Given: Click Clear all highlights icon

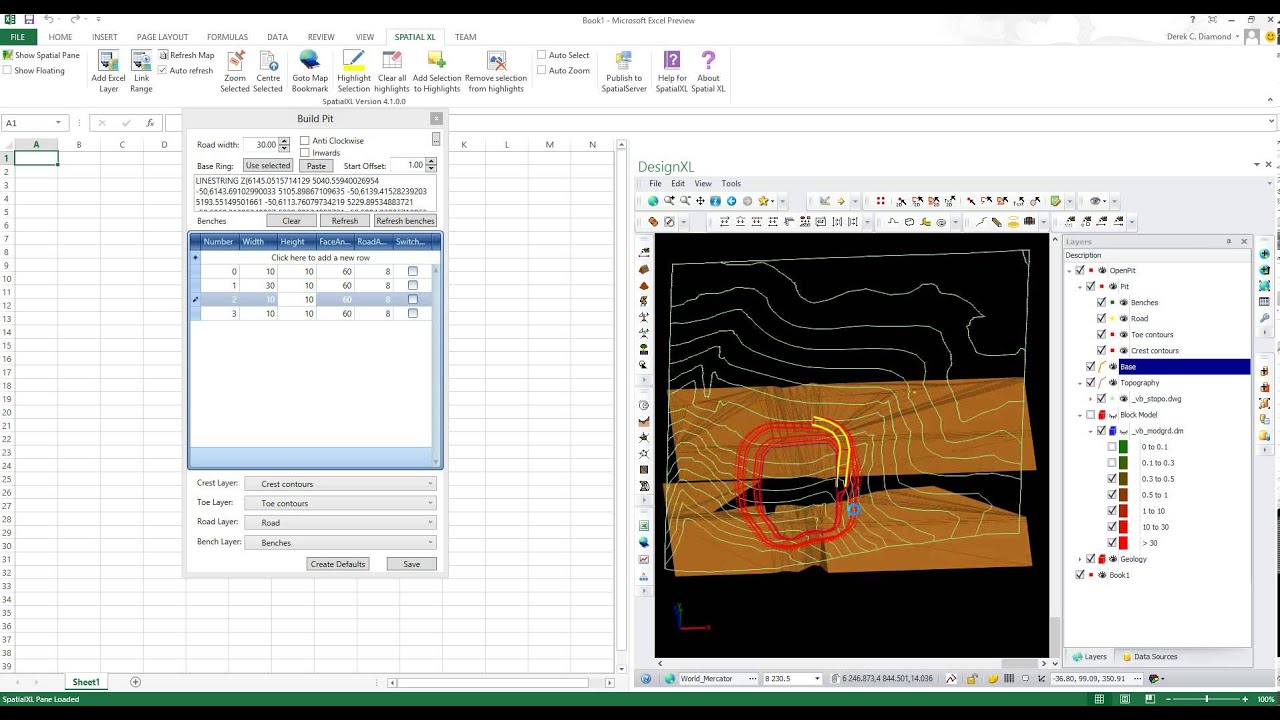Looking at the screenshot, I should (x=392, y=62).
